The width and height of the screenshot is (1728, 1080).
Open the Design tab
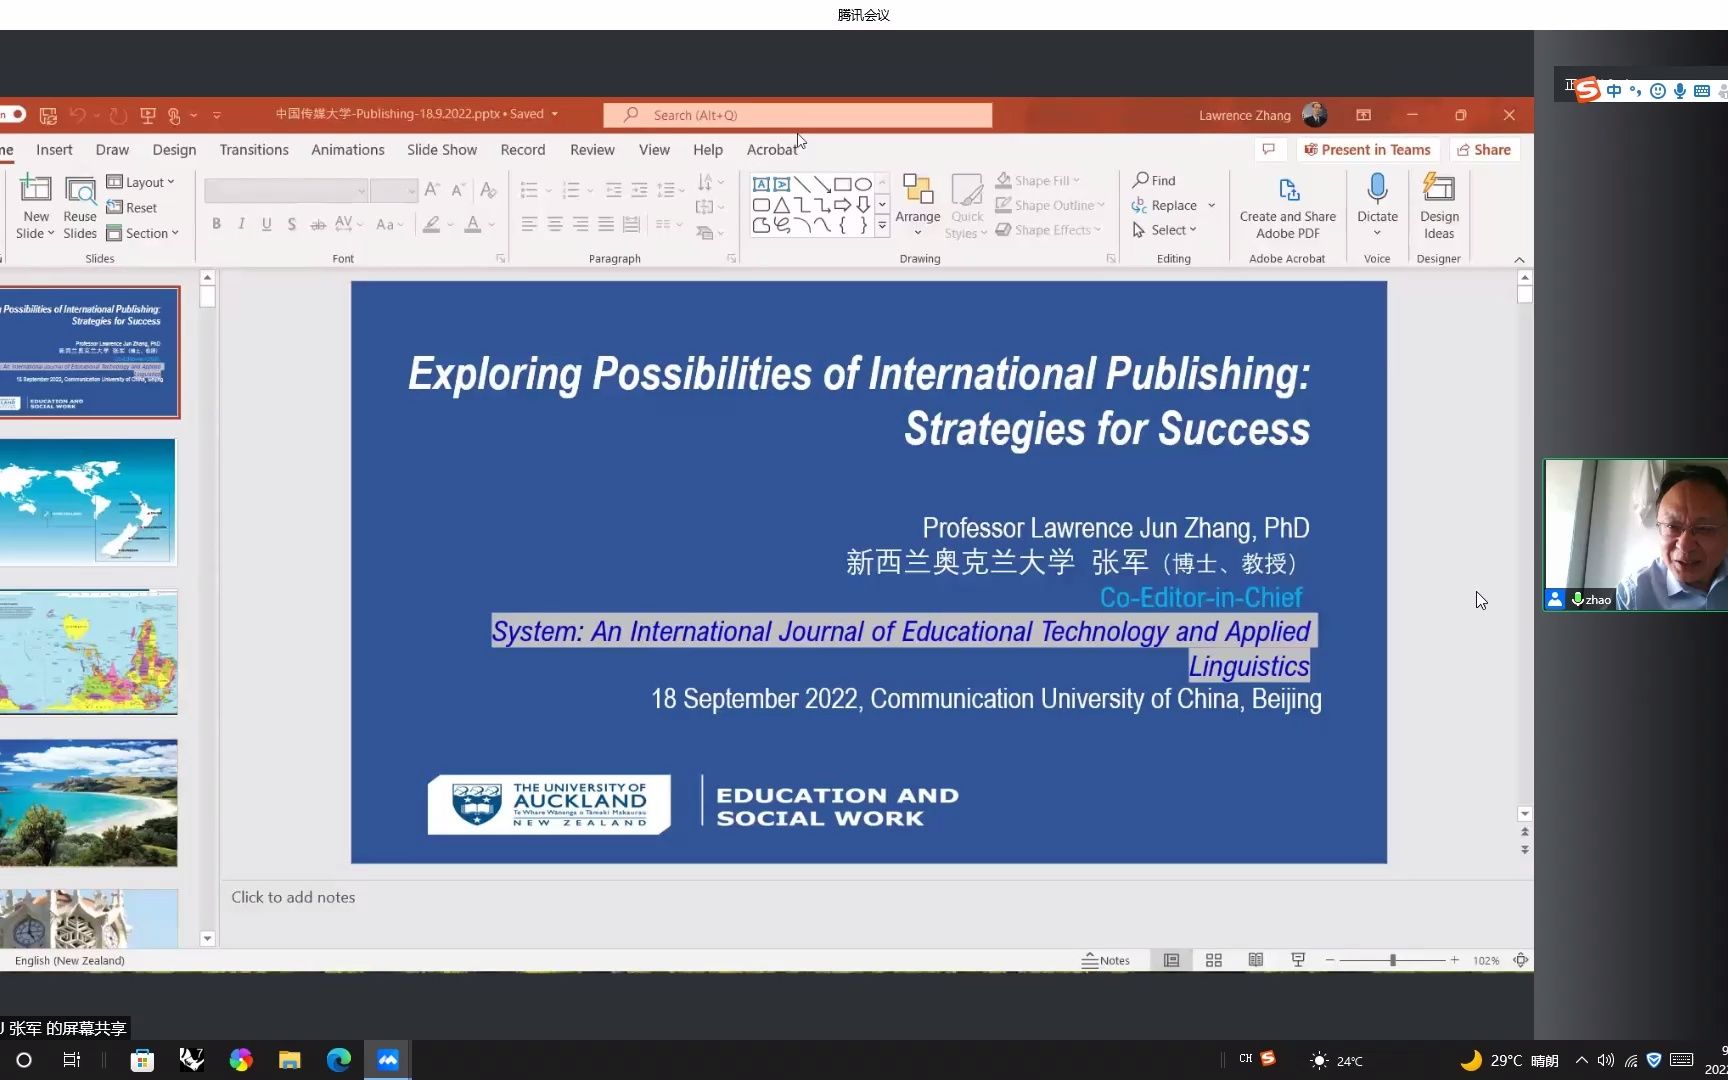pos(174,150)
